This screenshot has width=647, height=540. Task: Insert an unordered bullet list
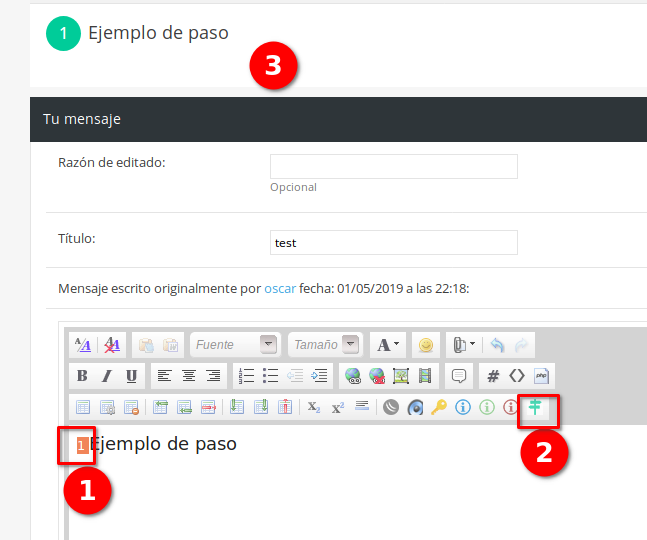pos(270,376)
